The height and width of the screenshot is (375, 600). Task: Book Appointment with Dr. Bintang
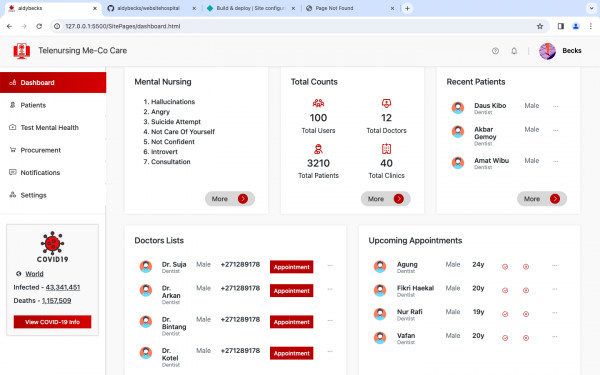pos(292,322)
